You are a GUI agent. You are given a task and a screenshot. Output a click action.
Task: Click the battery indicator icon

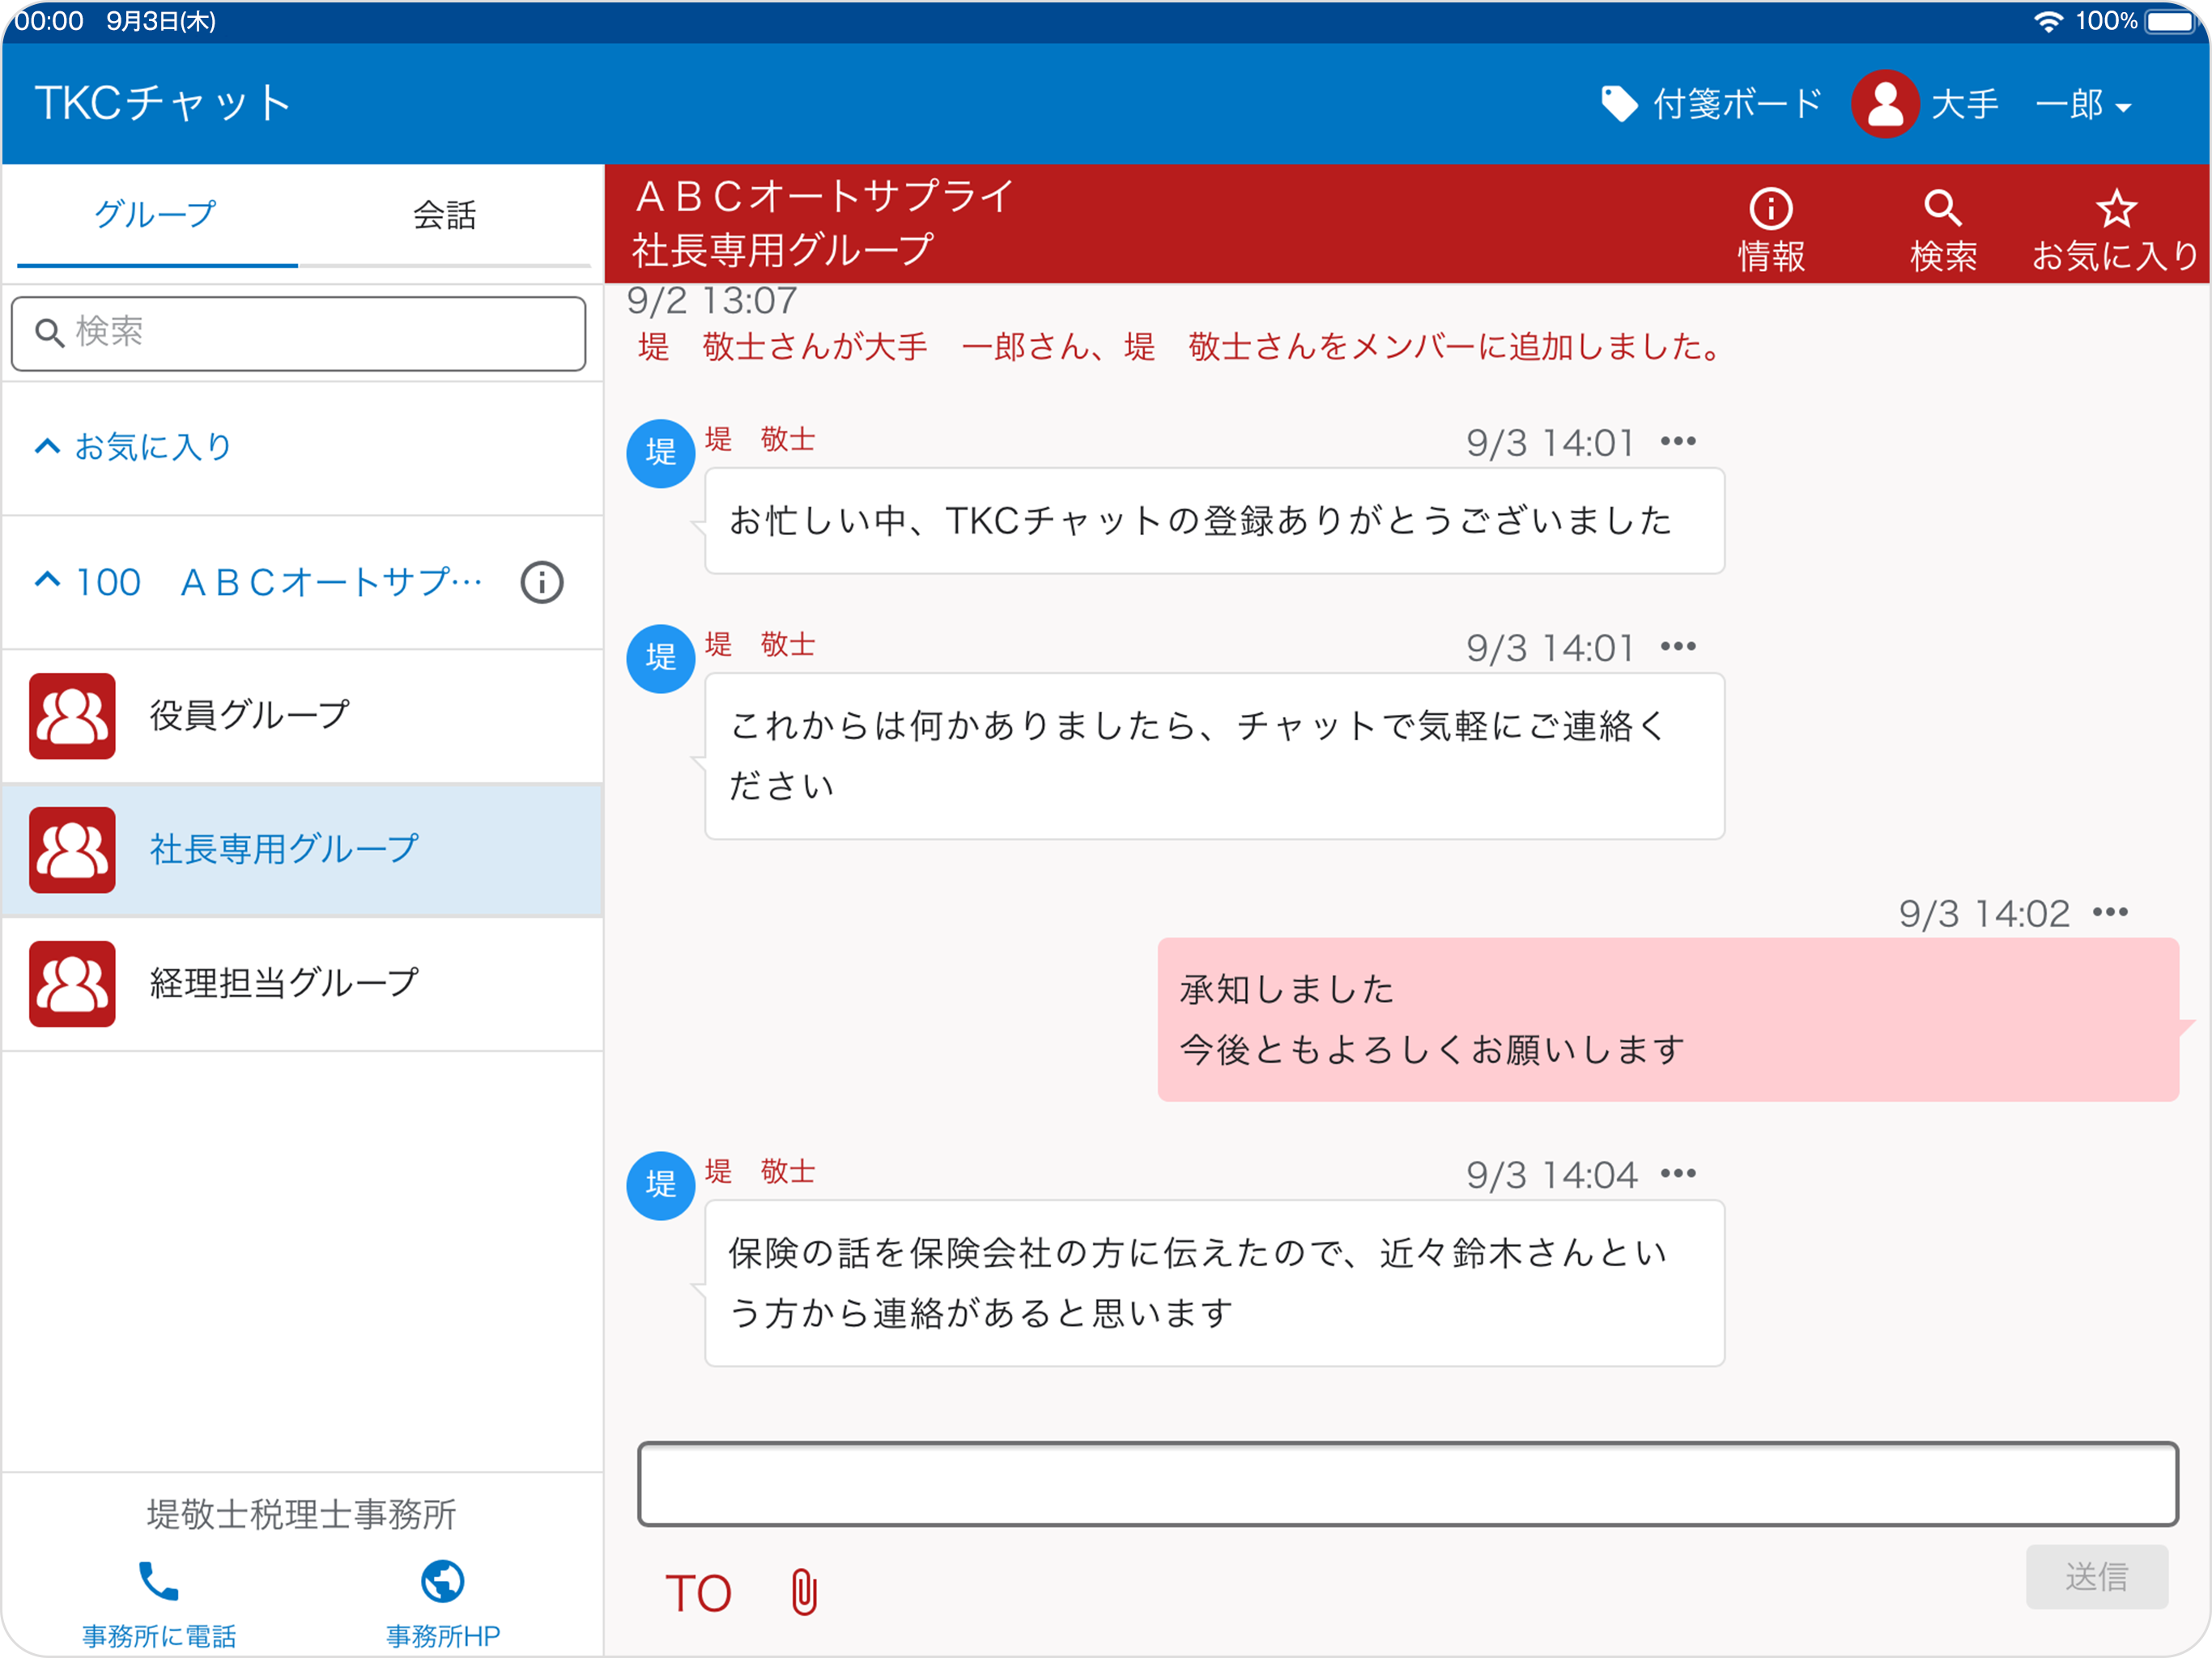pos(2171,21)
